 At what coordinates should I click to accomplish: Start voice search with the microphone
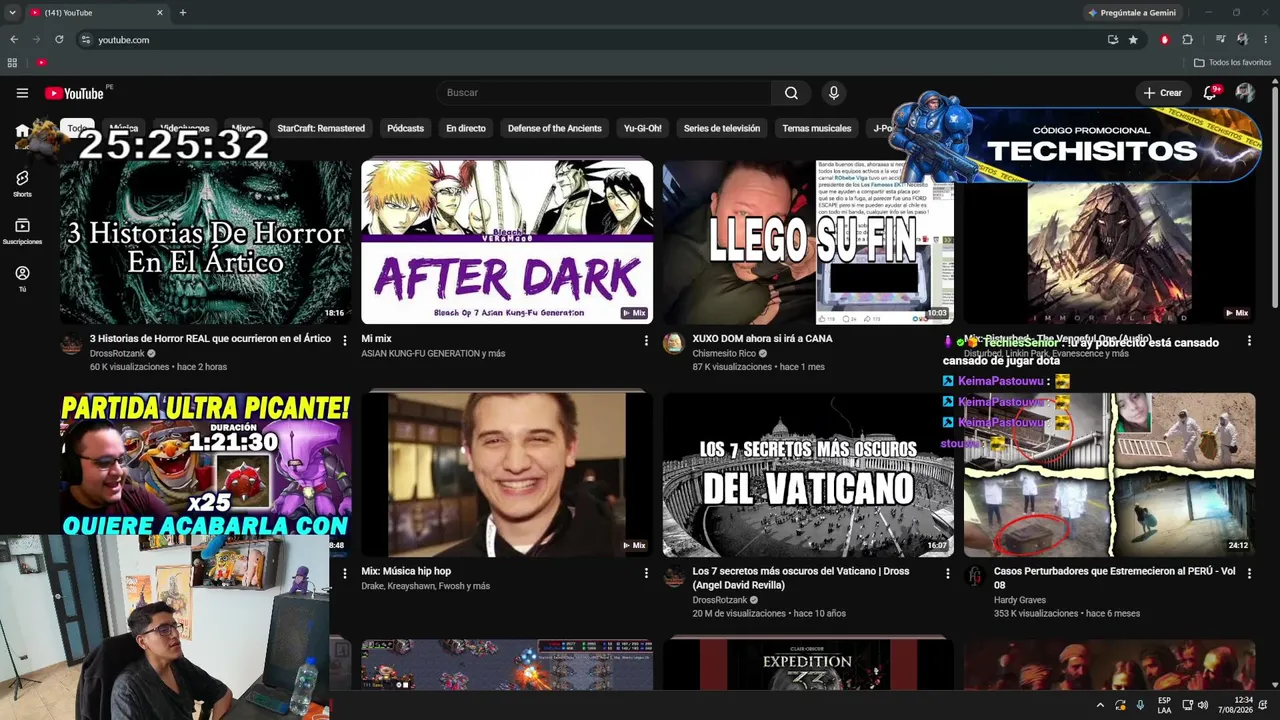[834, 93]
